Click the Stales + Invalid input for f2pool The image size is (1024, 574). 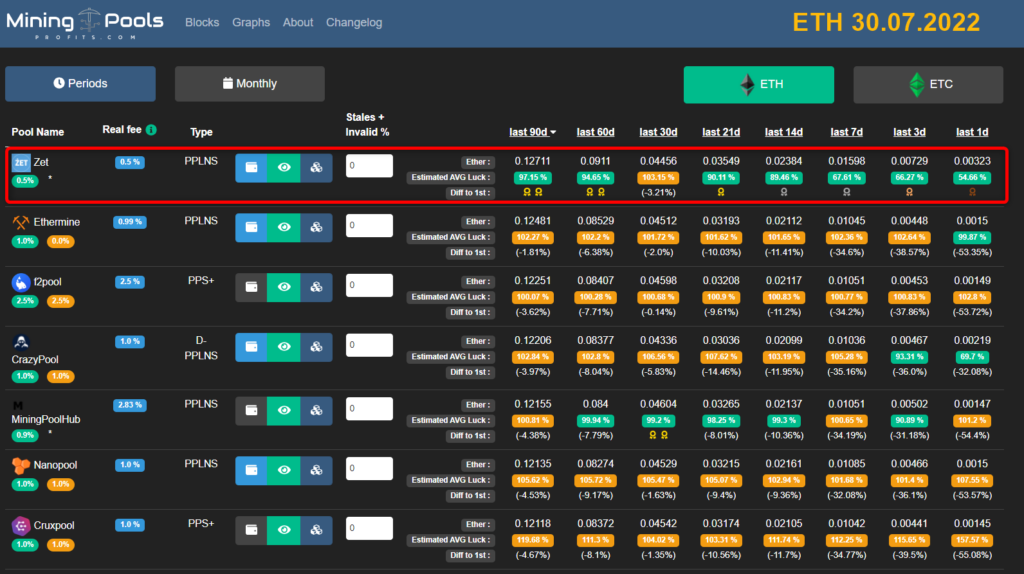(x=369, y=286)
